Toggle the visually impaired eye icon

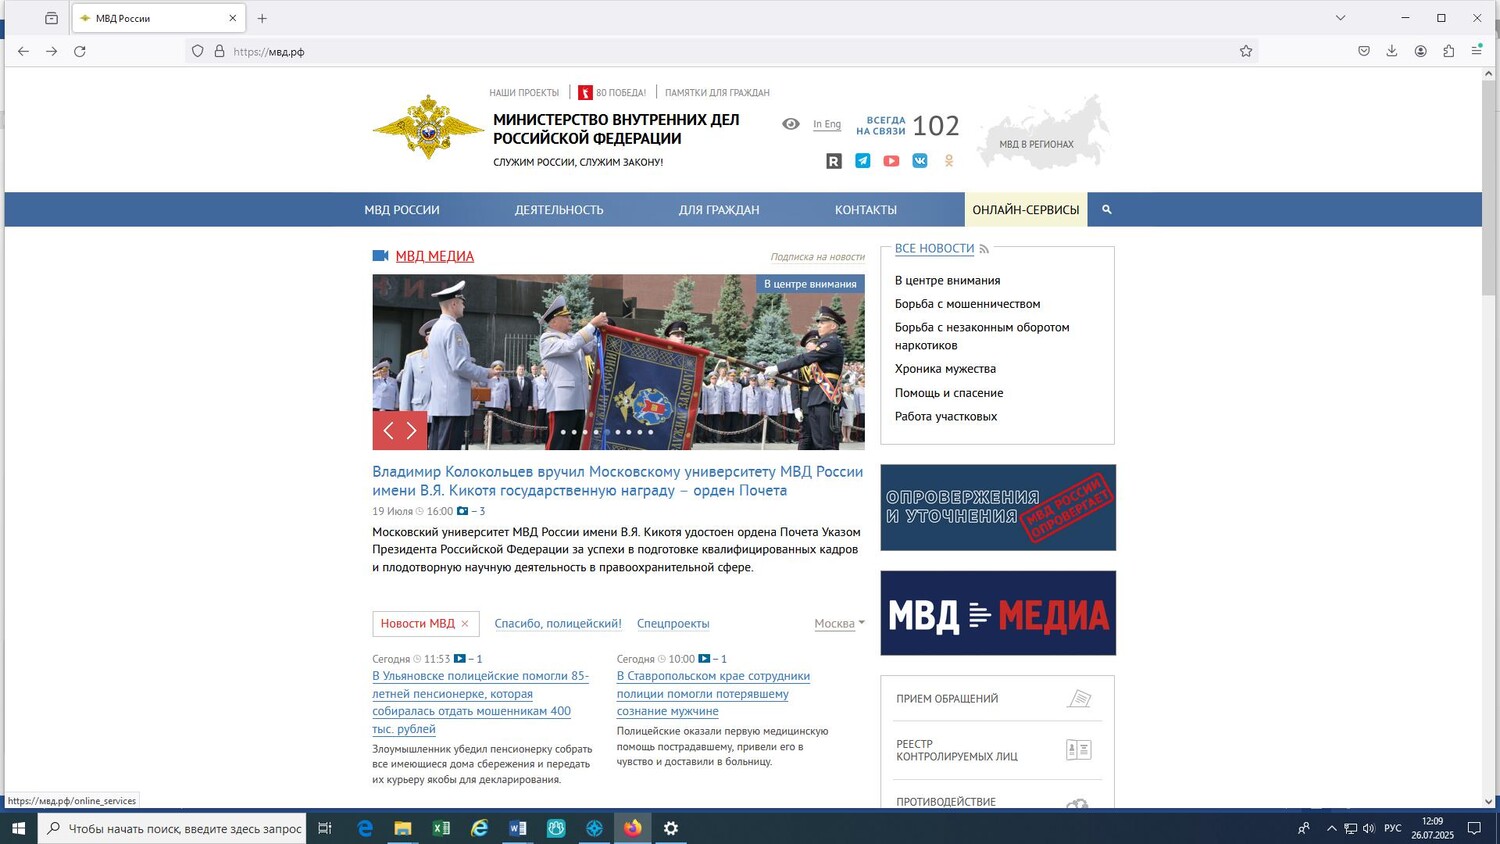(791, 124)
